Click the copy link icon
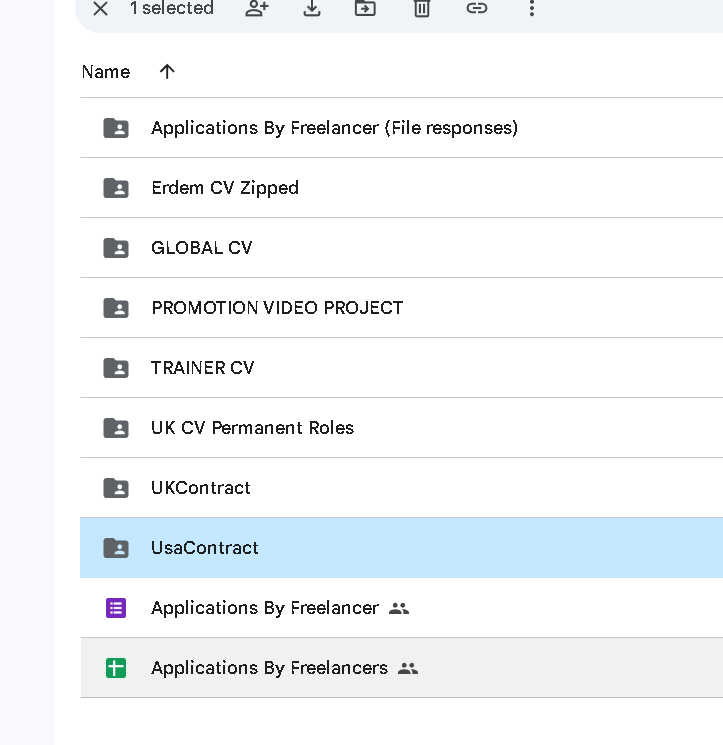 (477, 8)
